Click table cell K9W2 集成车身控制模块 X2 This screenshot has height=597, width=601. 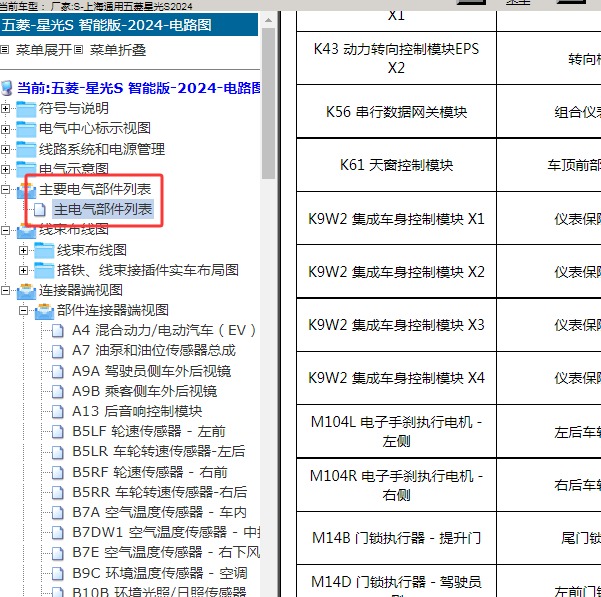pos(396,271)
